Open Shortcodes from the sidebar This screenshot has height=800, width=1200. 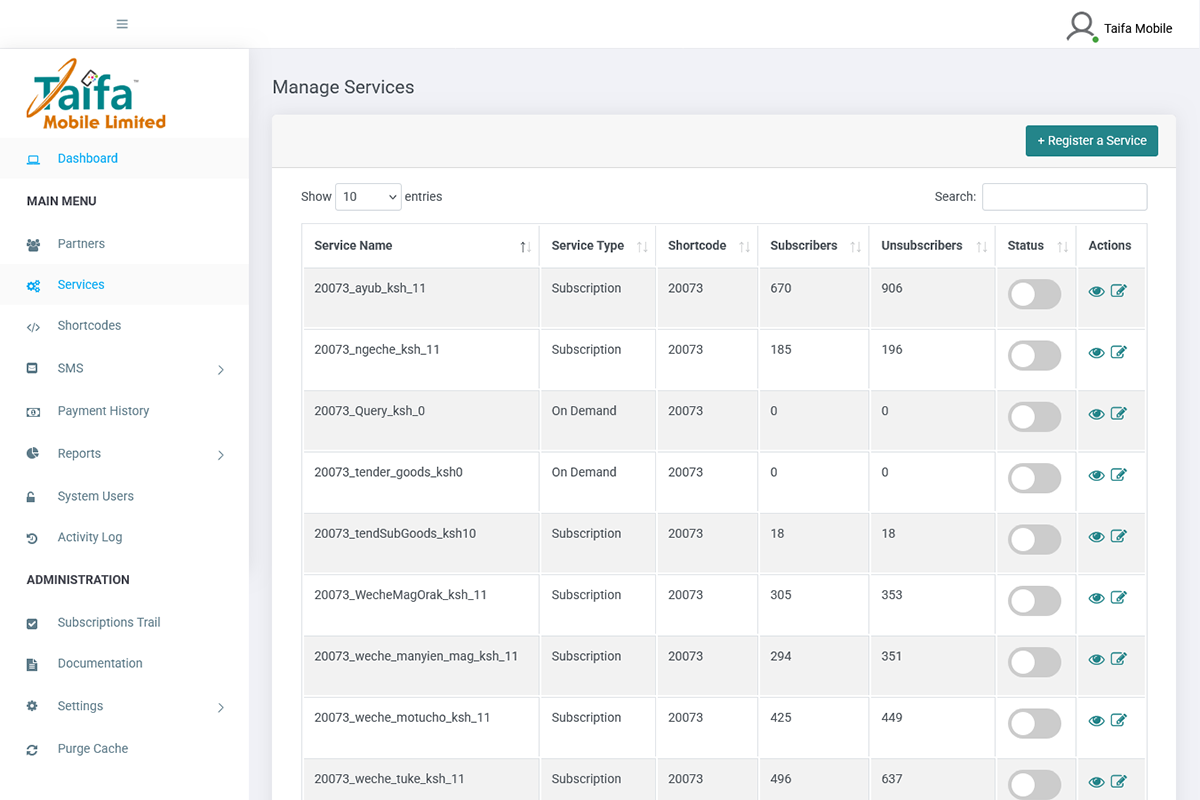(89, 326)
